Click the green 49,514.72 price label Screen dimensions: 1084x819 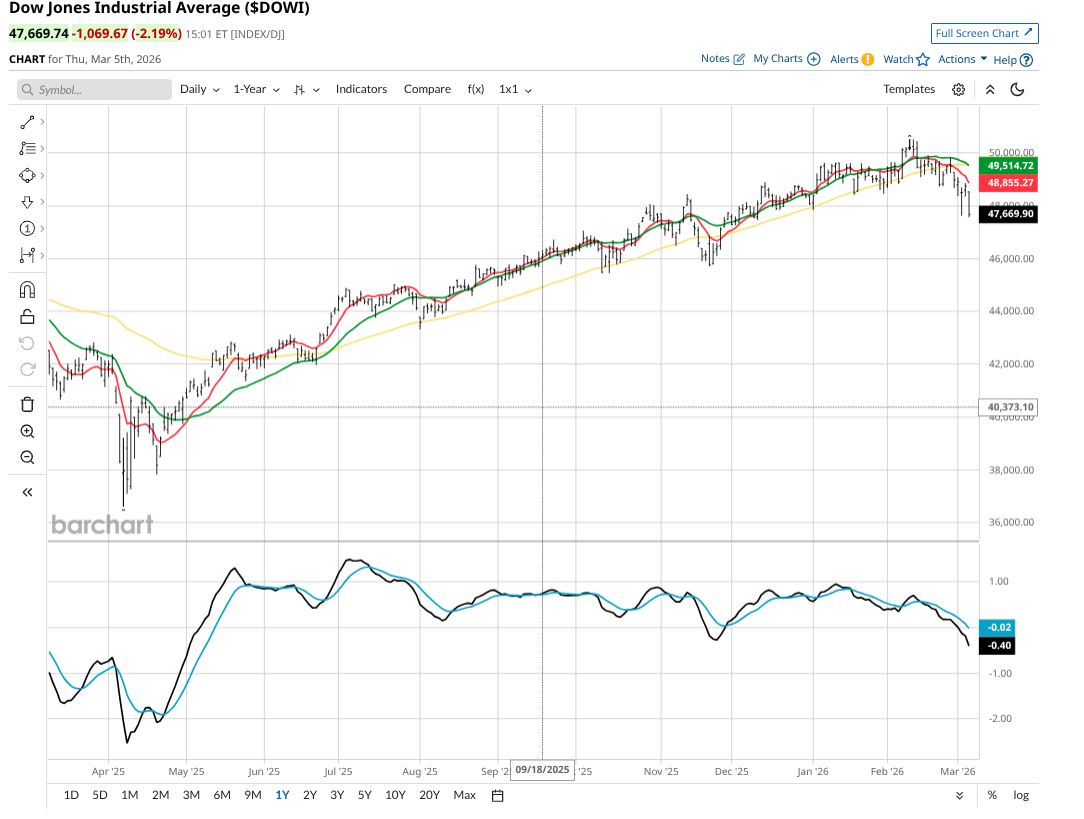coord(1009,166)
